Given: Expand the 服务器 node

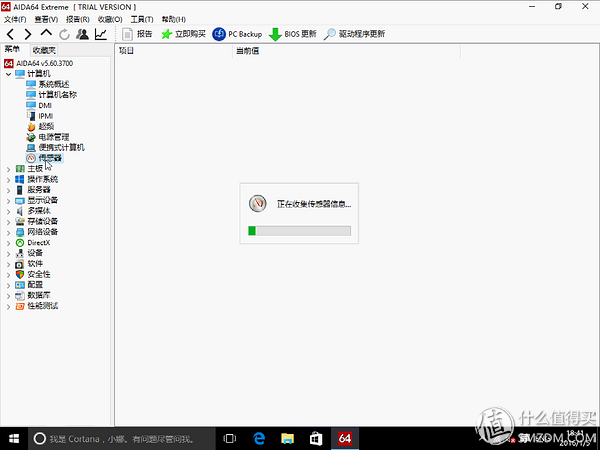Looking at the screenshot, I should point(8,190).
